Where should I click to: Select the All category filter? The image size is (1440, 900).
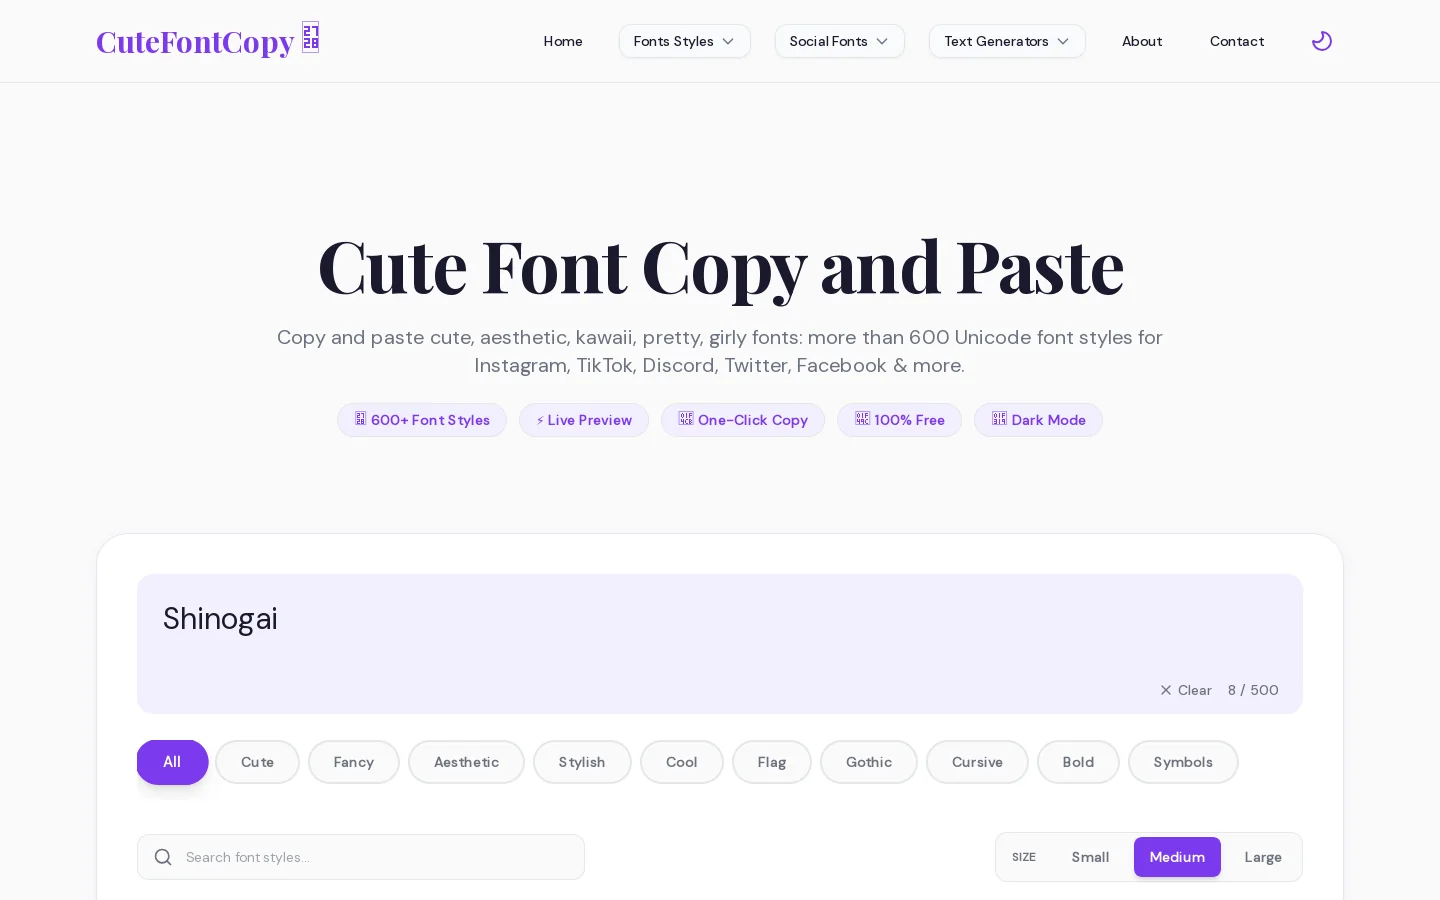[172, 762]
